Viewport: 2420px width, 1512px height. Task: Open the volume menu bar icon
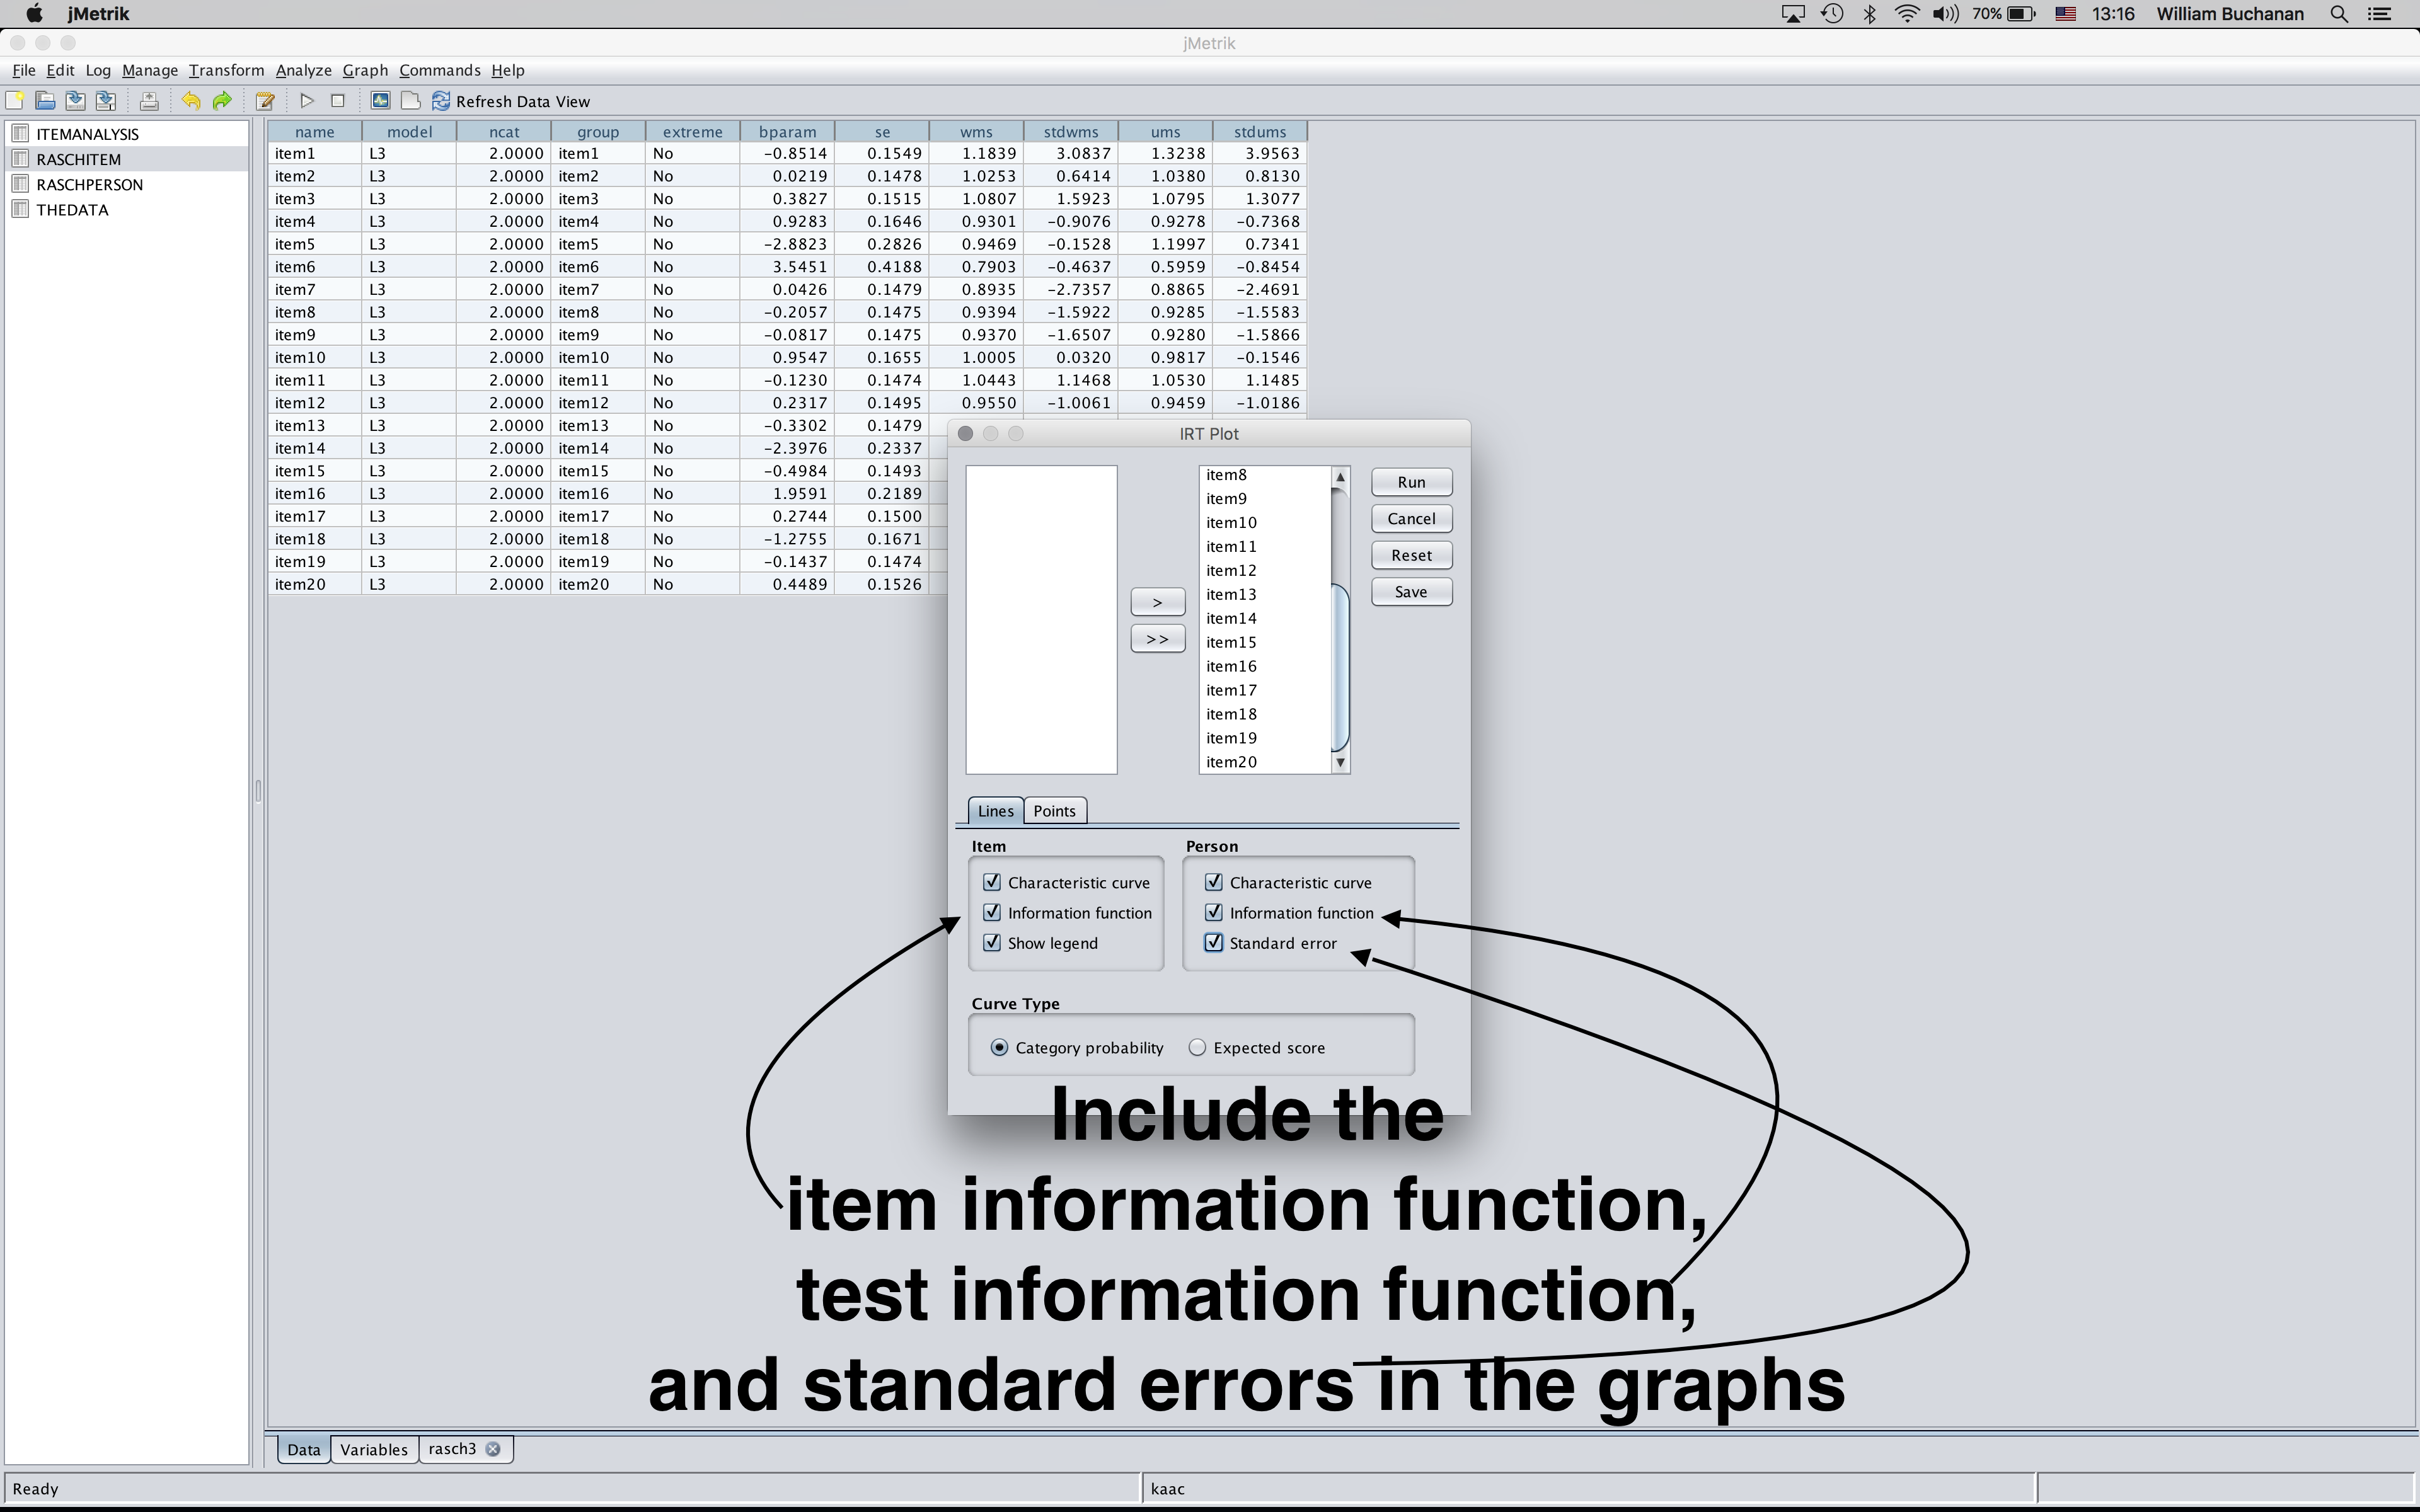click(x=1945, y=14)
